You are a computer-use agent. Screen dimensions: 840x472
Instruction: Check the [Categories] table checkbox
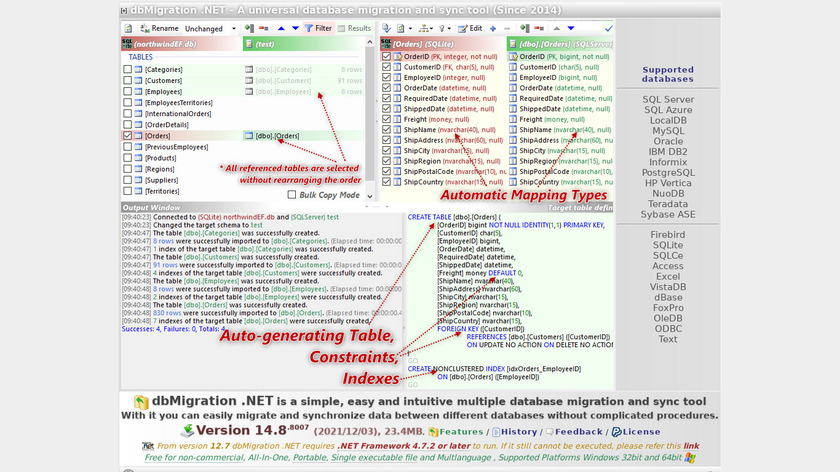[x=128, y=69]
